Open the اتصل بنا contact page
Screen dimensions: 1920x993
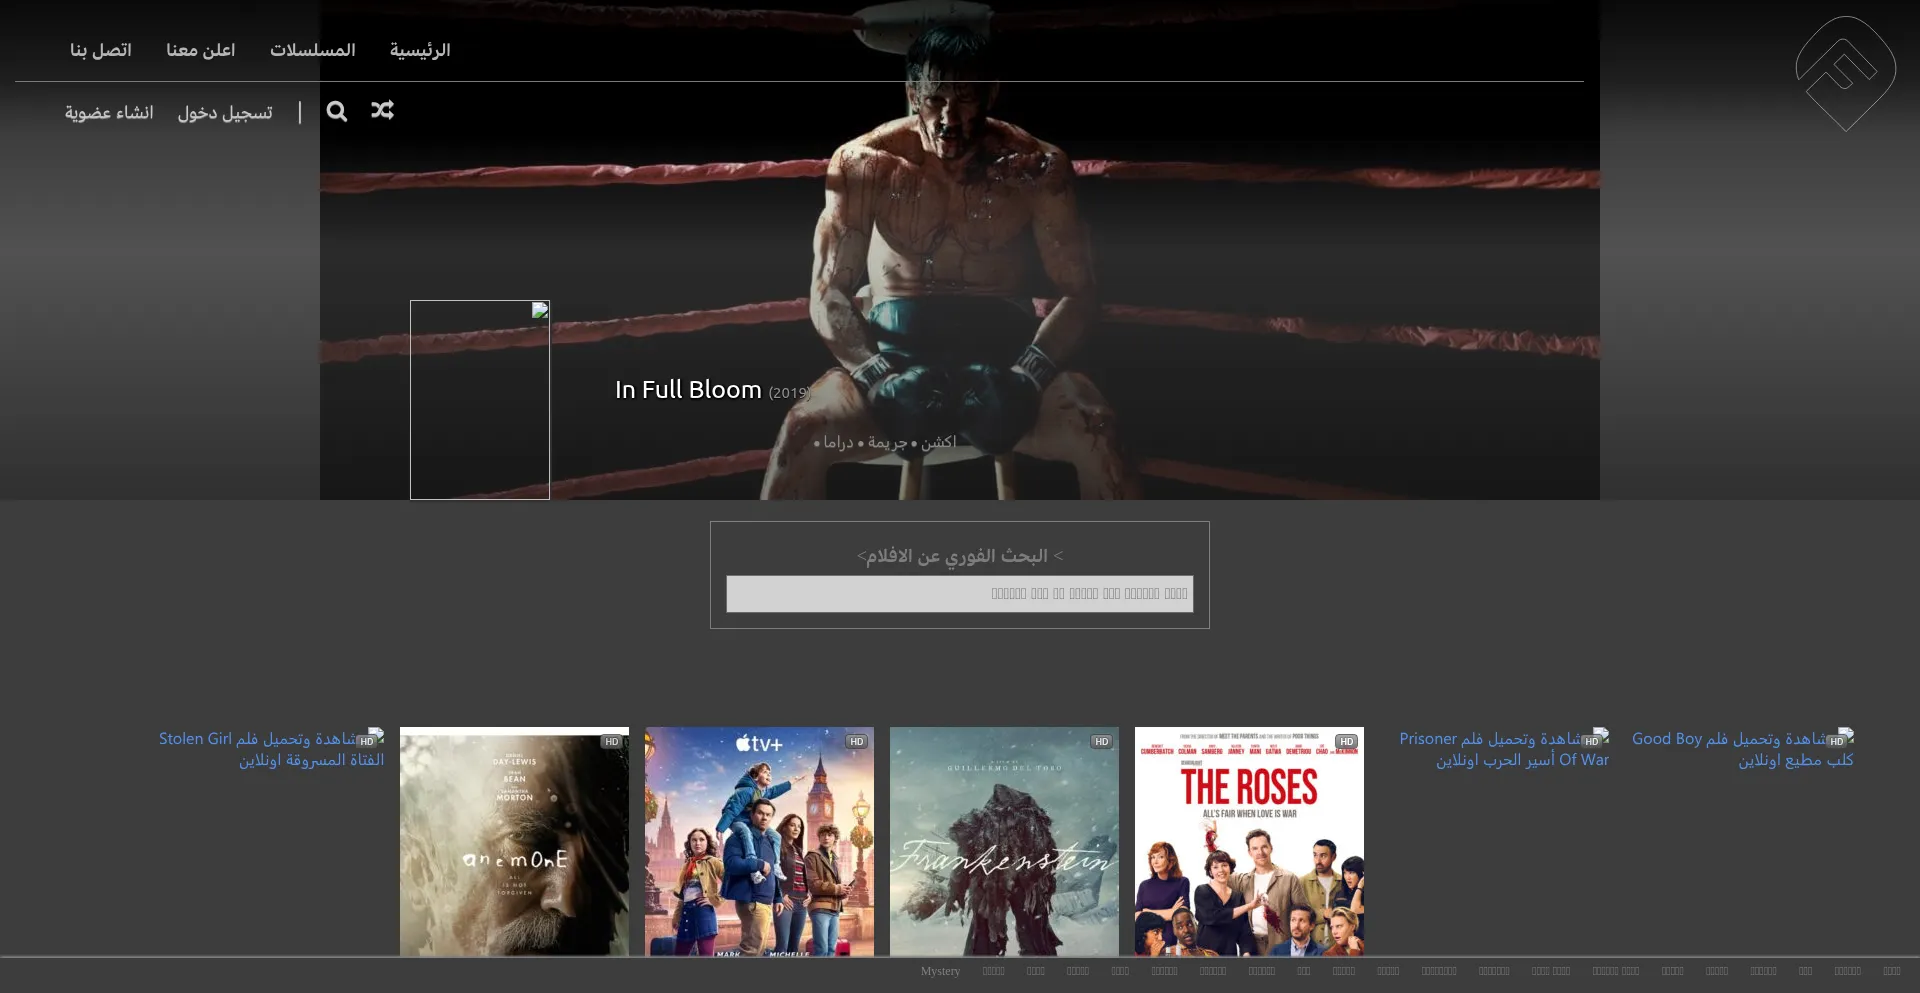pos(100,50)
